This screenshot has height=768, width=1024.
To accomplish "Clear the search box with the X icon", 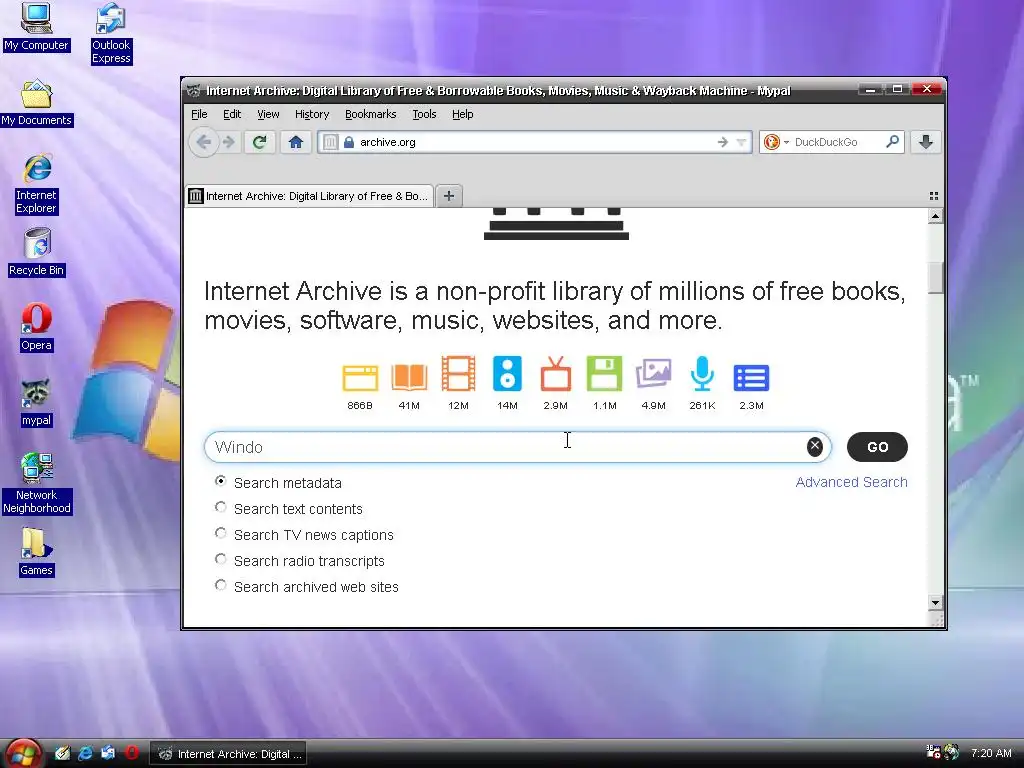I will click(x=814, y=447).
